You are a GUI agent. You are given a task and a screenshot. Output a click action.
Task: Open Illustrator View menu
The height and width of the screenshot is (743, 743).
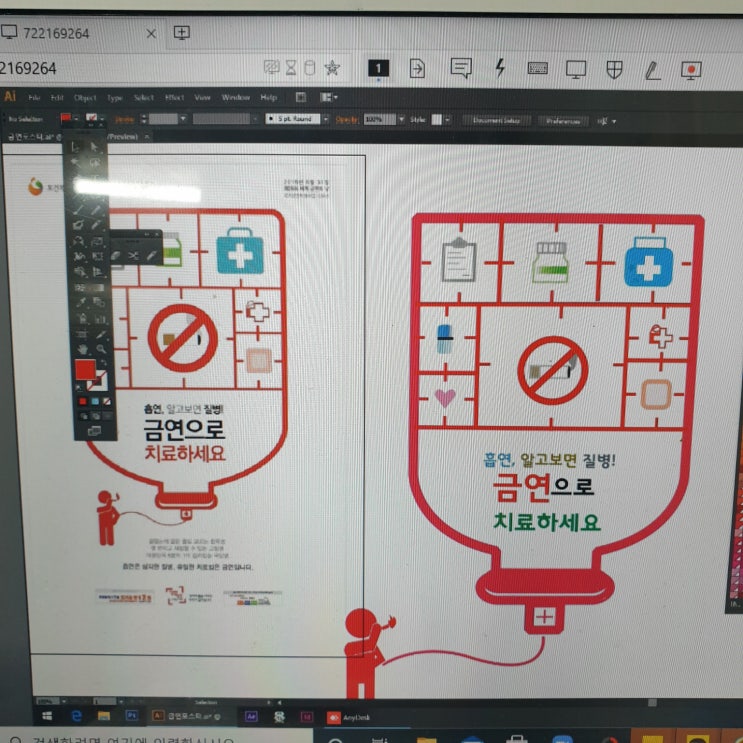pos(202,98)
